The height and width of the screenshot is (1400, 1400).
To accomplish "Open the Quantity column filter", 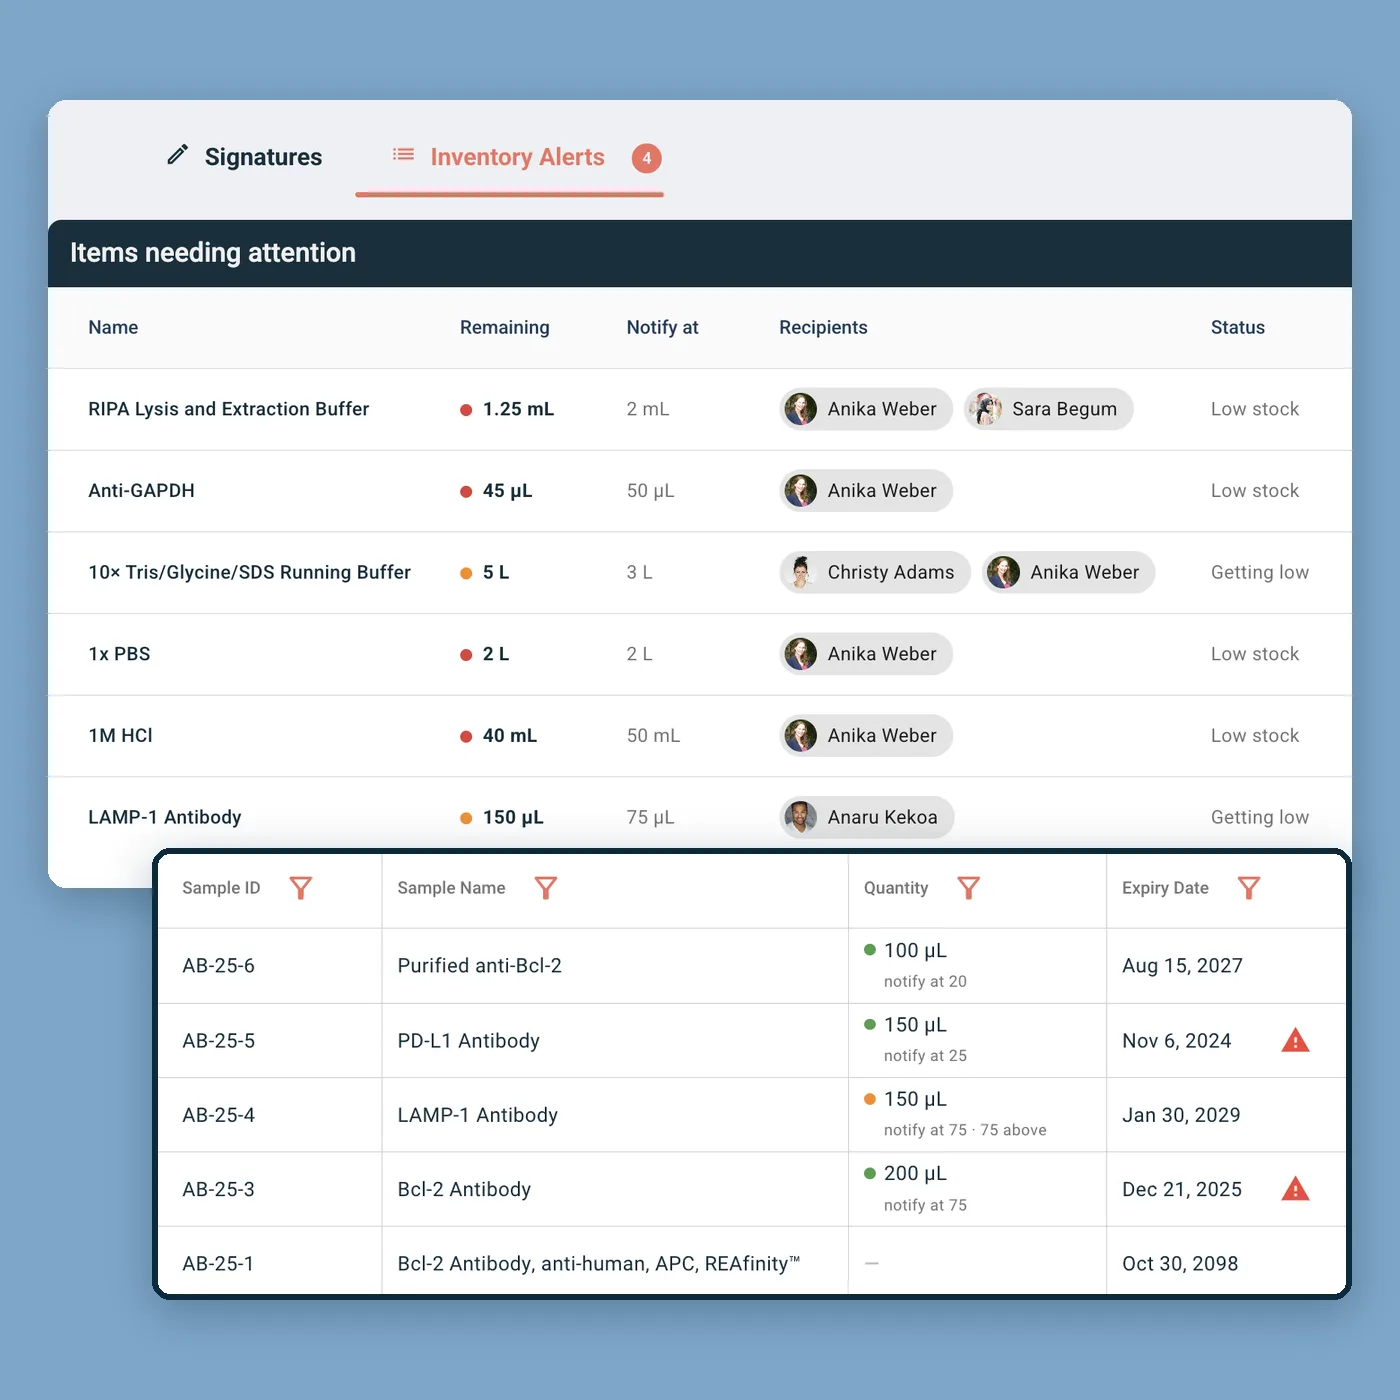I will (x=969, y=888).
